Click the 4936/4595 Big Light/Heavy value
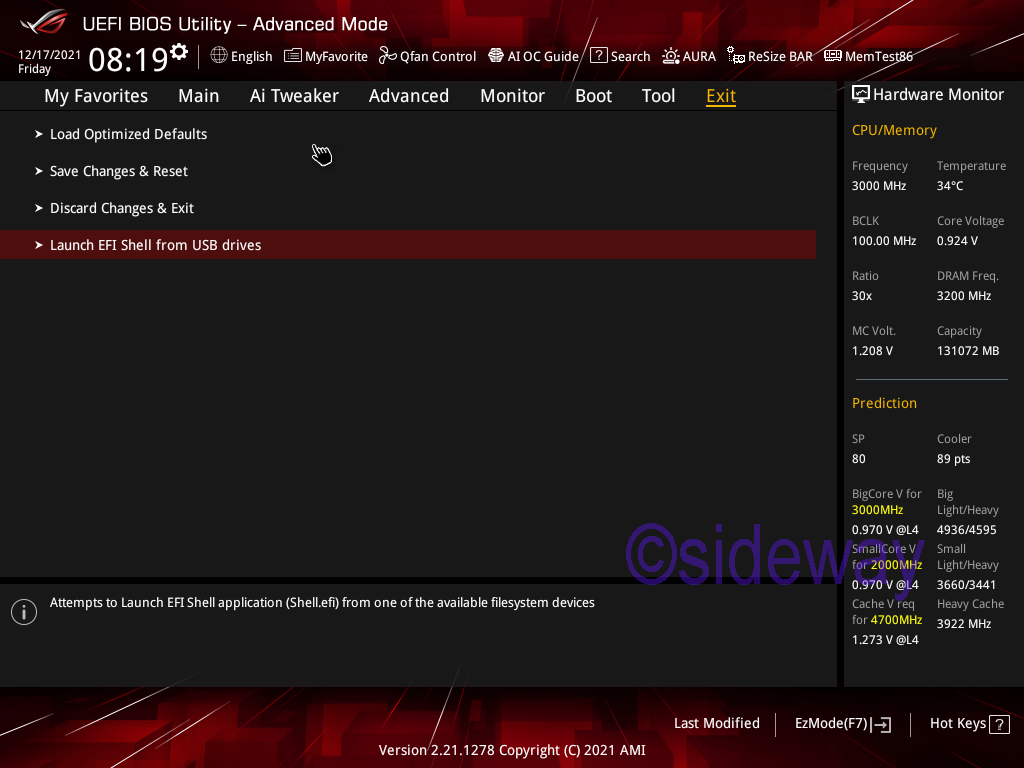 [967, 530]
